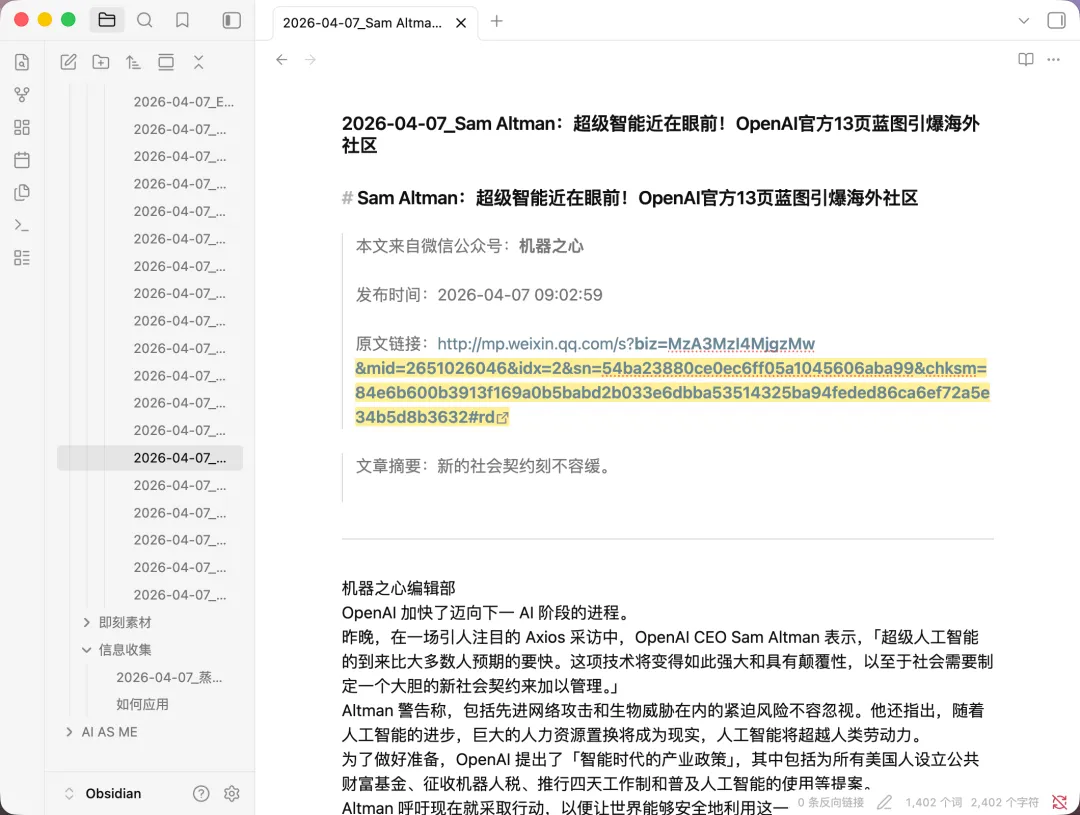
Task: Change the file sort order
Action: (x=133, y=62)
